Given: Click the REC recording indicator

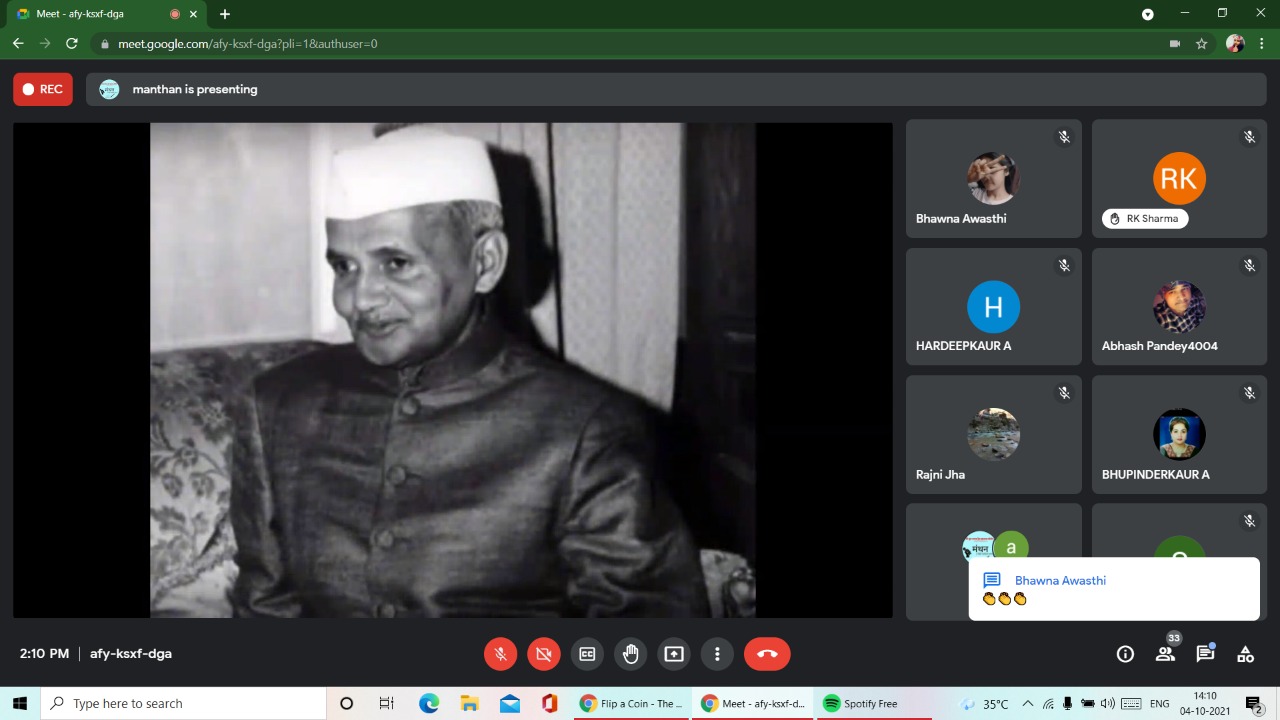Looking at the screenshot, I should (x=43, y=89).
